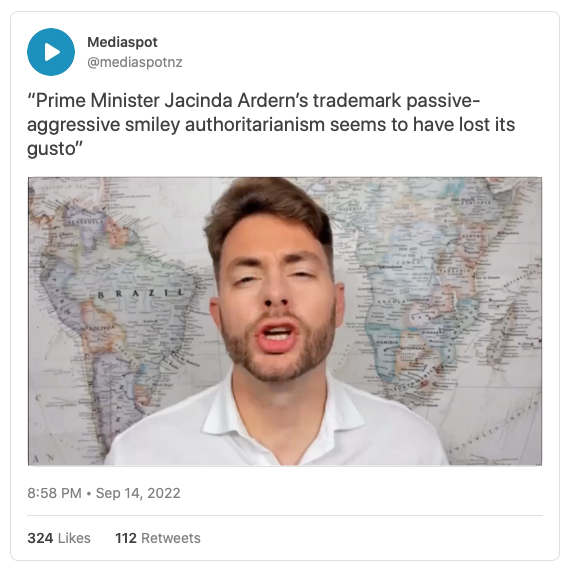The image size is (568, 567).
Task: Click the divider line above Likes
Action: pyautogui.click(x=285, y=515)
